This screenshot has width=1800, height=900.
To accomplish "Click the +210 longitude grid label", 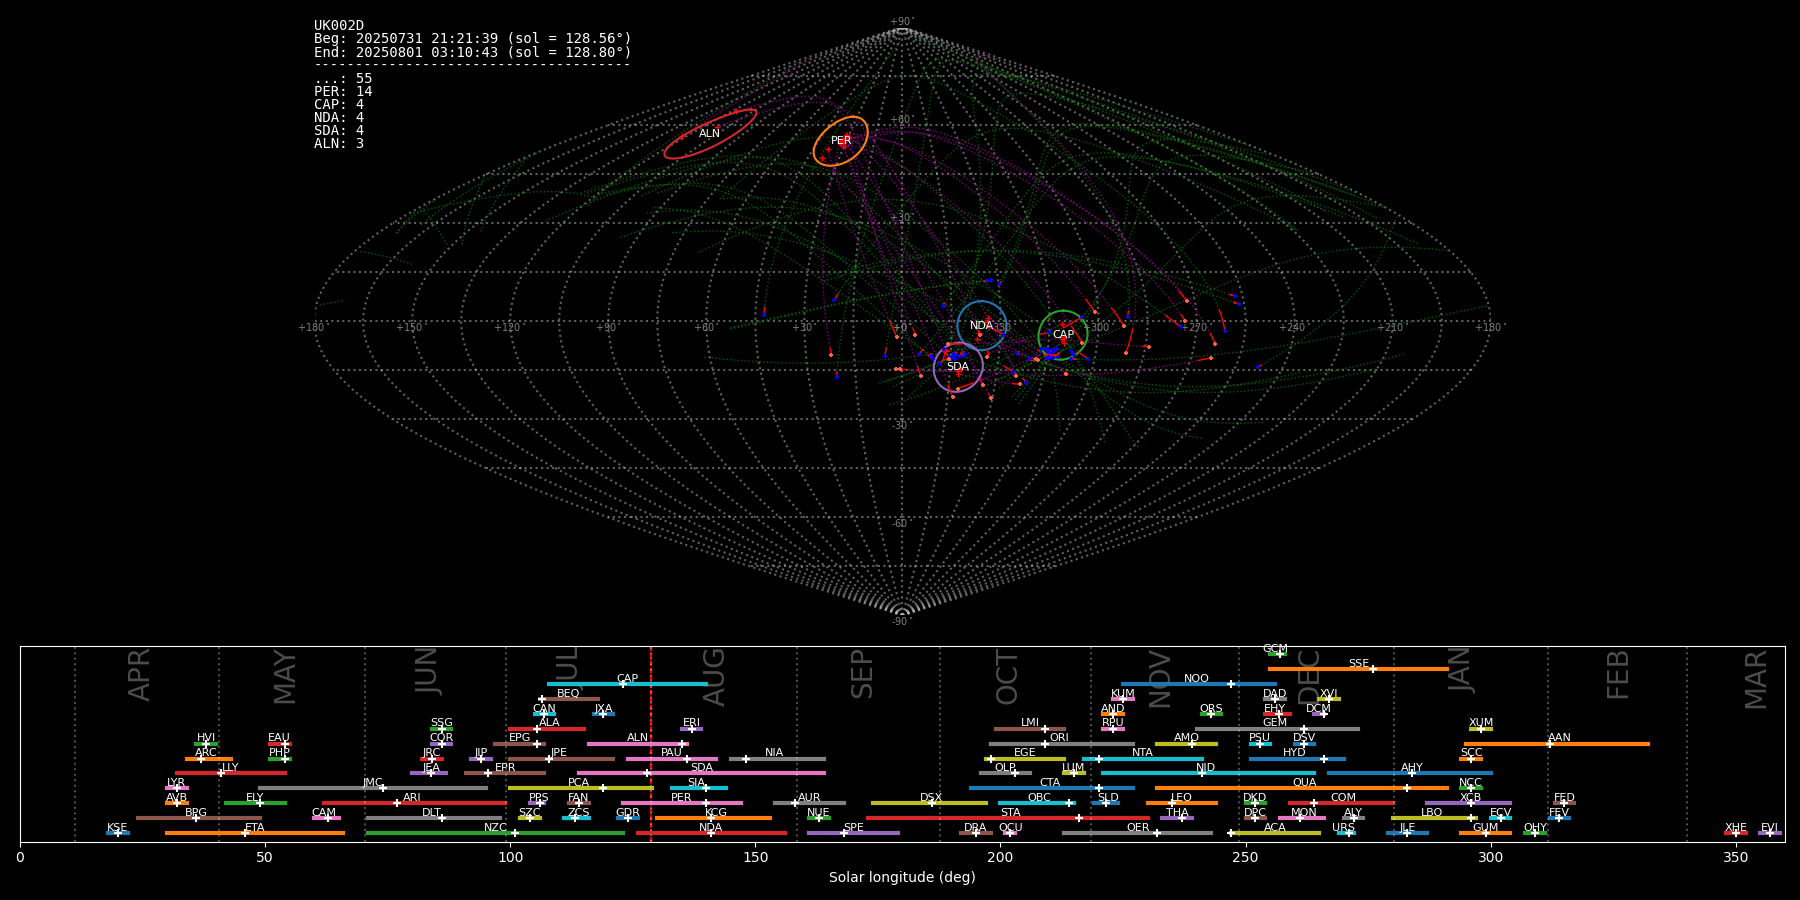I will [1390, 327].
